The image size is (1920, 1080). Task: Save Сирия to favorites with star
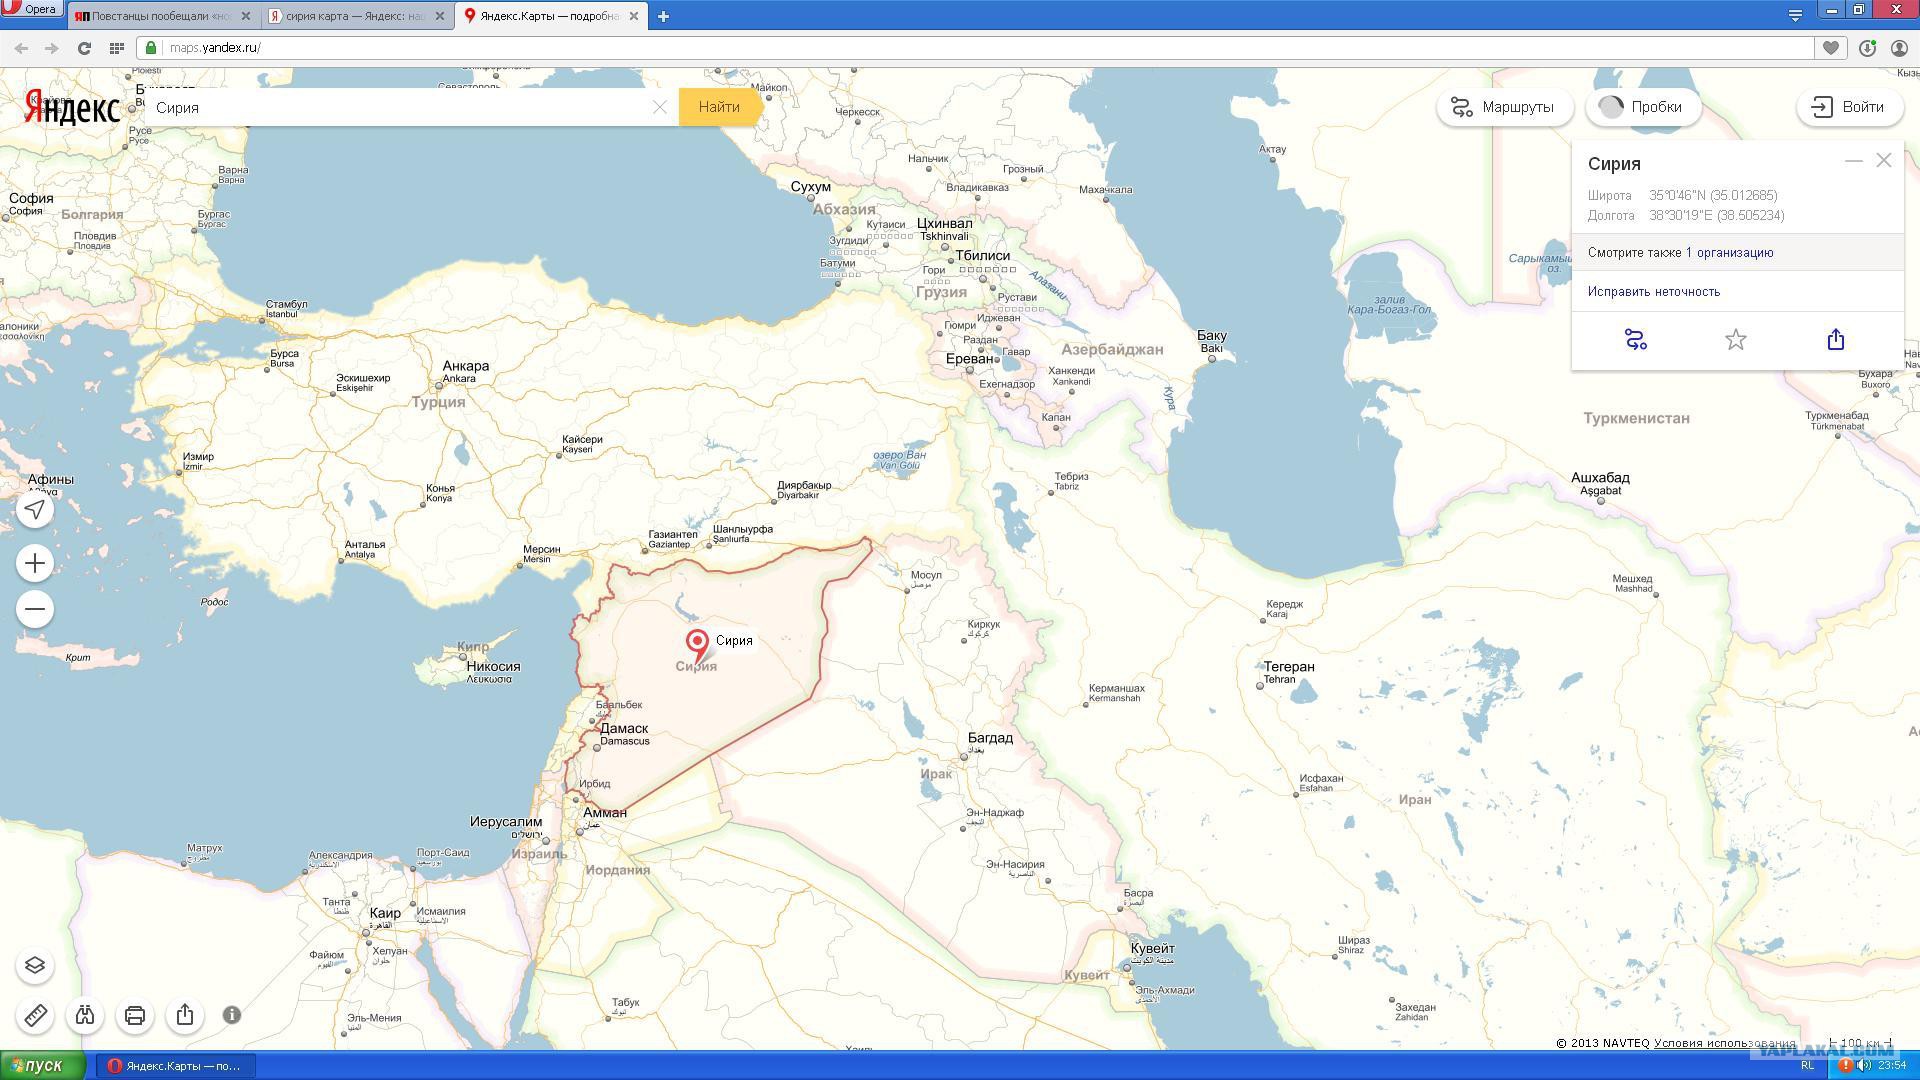[x=1736, y=340]
